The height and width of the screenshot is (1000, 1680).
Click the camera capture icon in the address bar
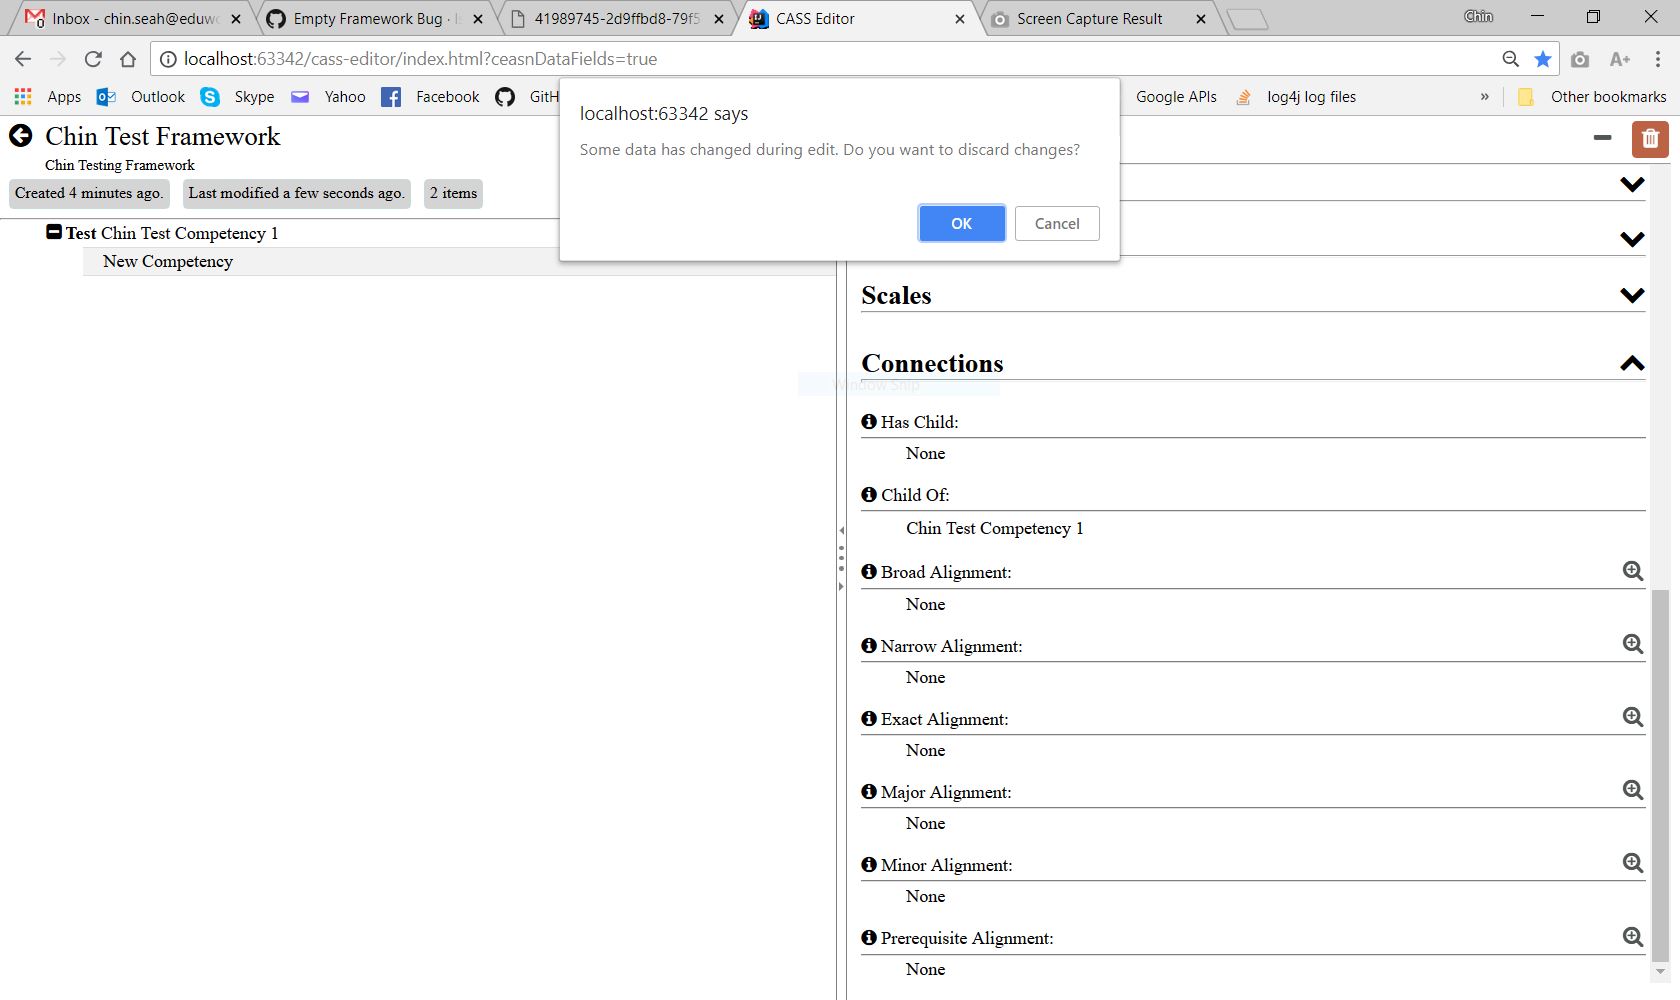[x=1580, y=59]
